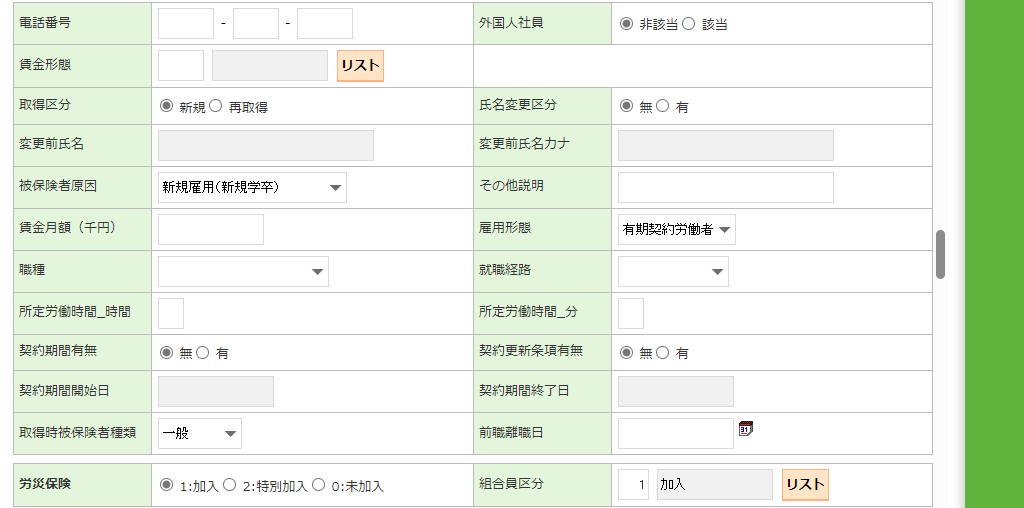Open the 職種 dropdown list
The width and height of the screenshot is (1024, 508).
click(x=243, y=271)
